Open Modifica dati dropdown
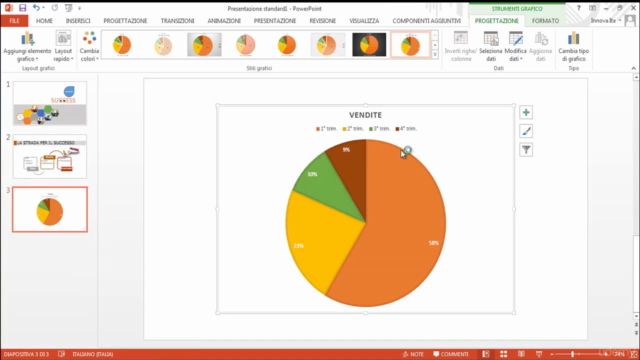This screenshot has width=640, height=360. [516, 47]
